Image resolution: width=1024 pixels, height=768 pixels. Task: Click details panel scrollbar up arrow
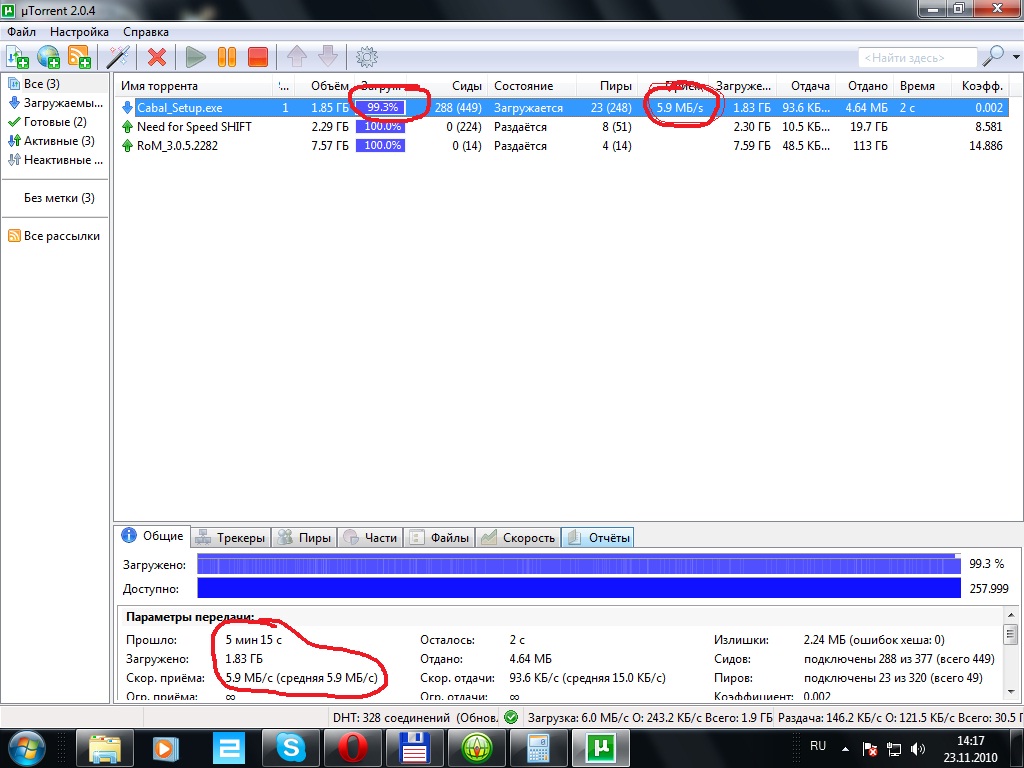[x=1011, y=615]
